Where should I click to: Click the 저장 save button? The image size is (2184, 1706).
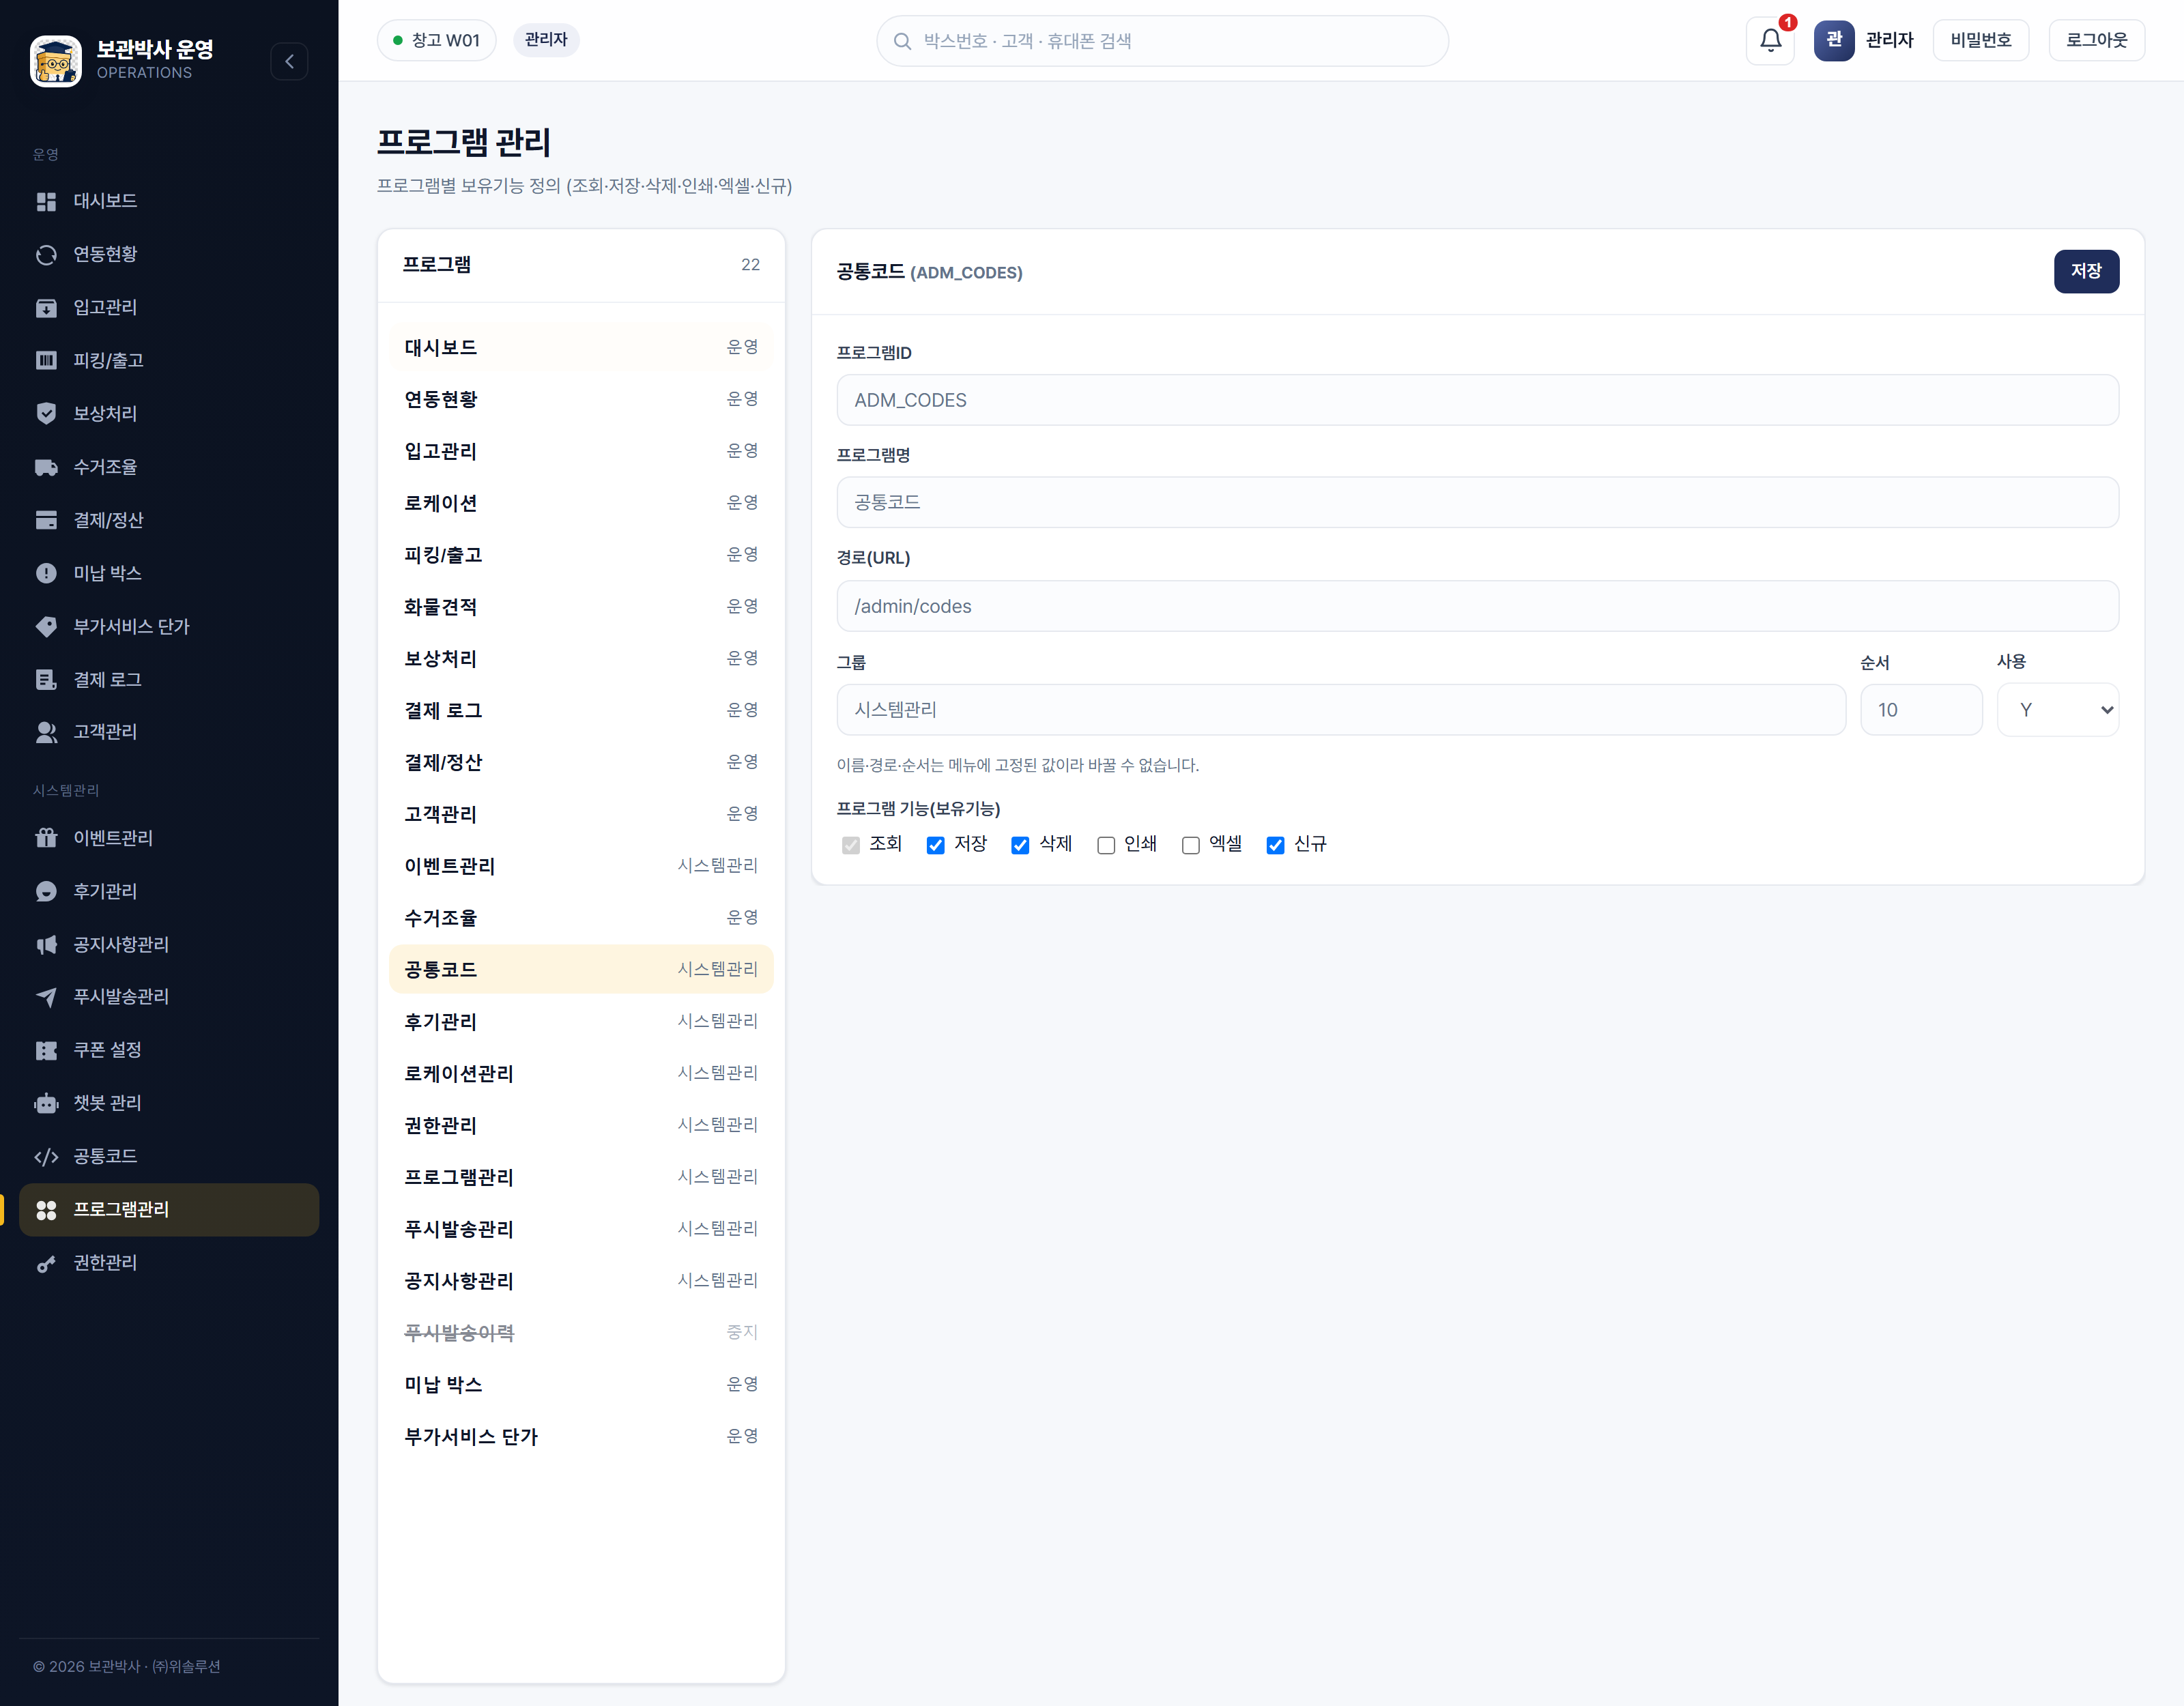point(2086,271)
